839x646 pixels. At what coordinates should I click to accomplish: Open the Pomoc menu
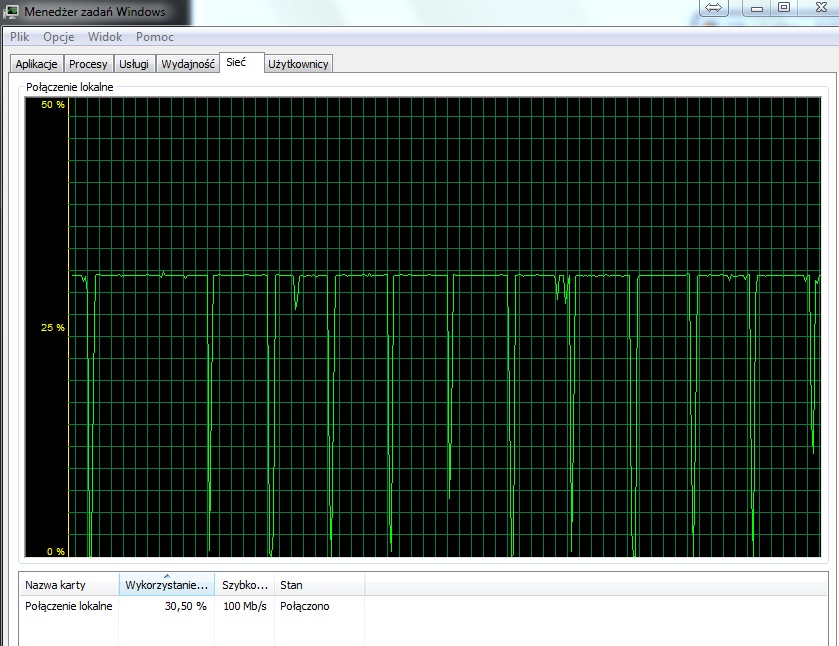tap(155, 37)
